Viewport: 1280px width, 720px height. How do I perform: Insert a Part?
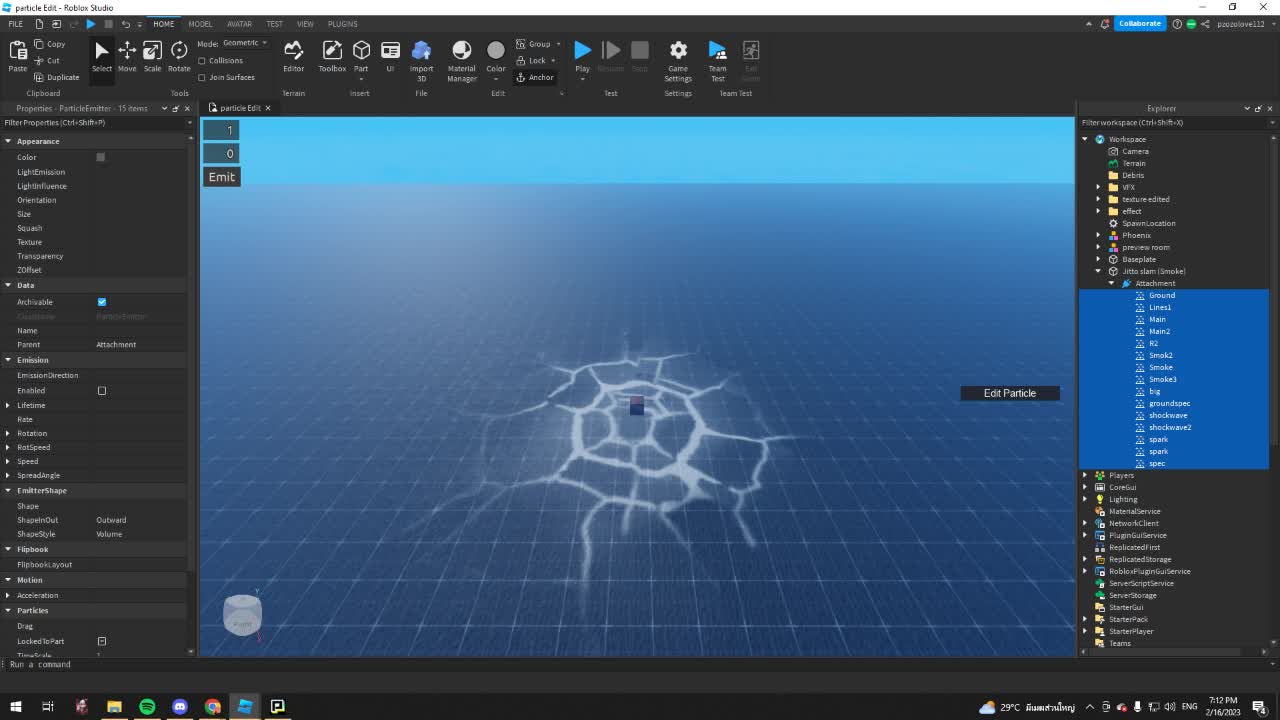[361, 56]
